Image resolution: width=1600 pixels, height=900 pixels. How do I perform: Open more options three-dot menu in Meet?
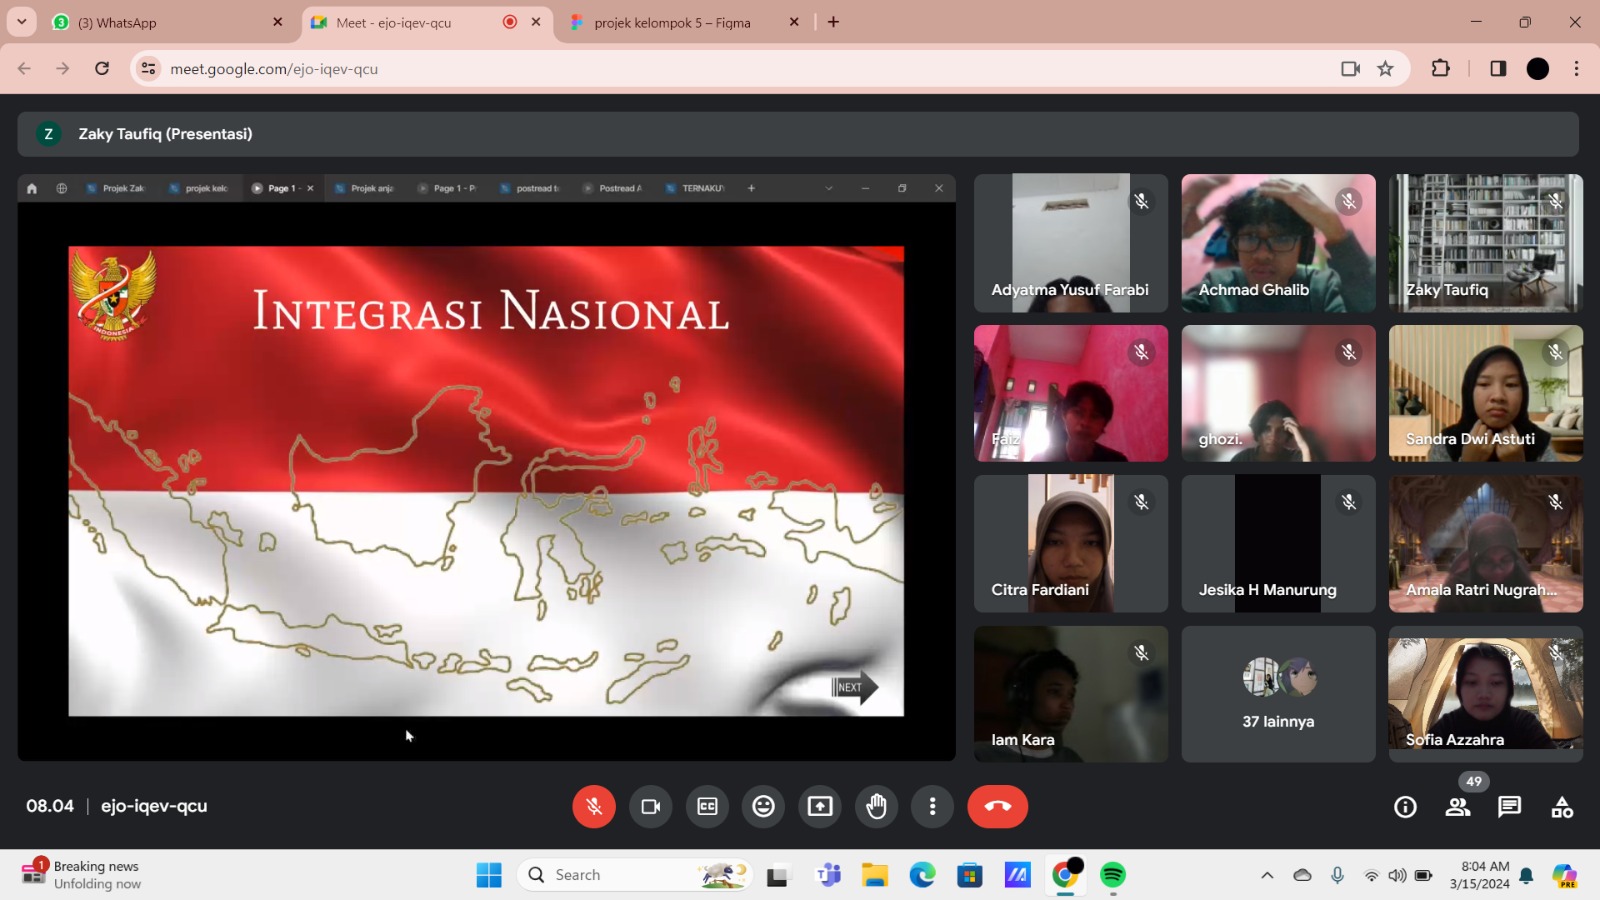932,807
